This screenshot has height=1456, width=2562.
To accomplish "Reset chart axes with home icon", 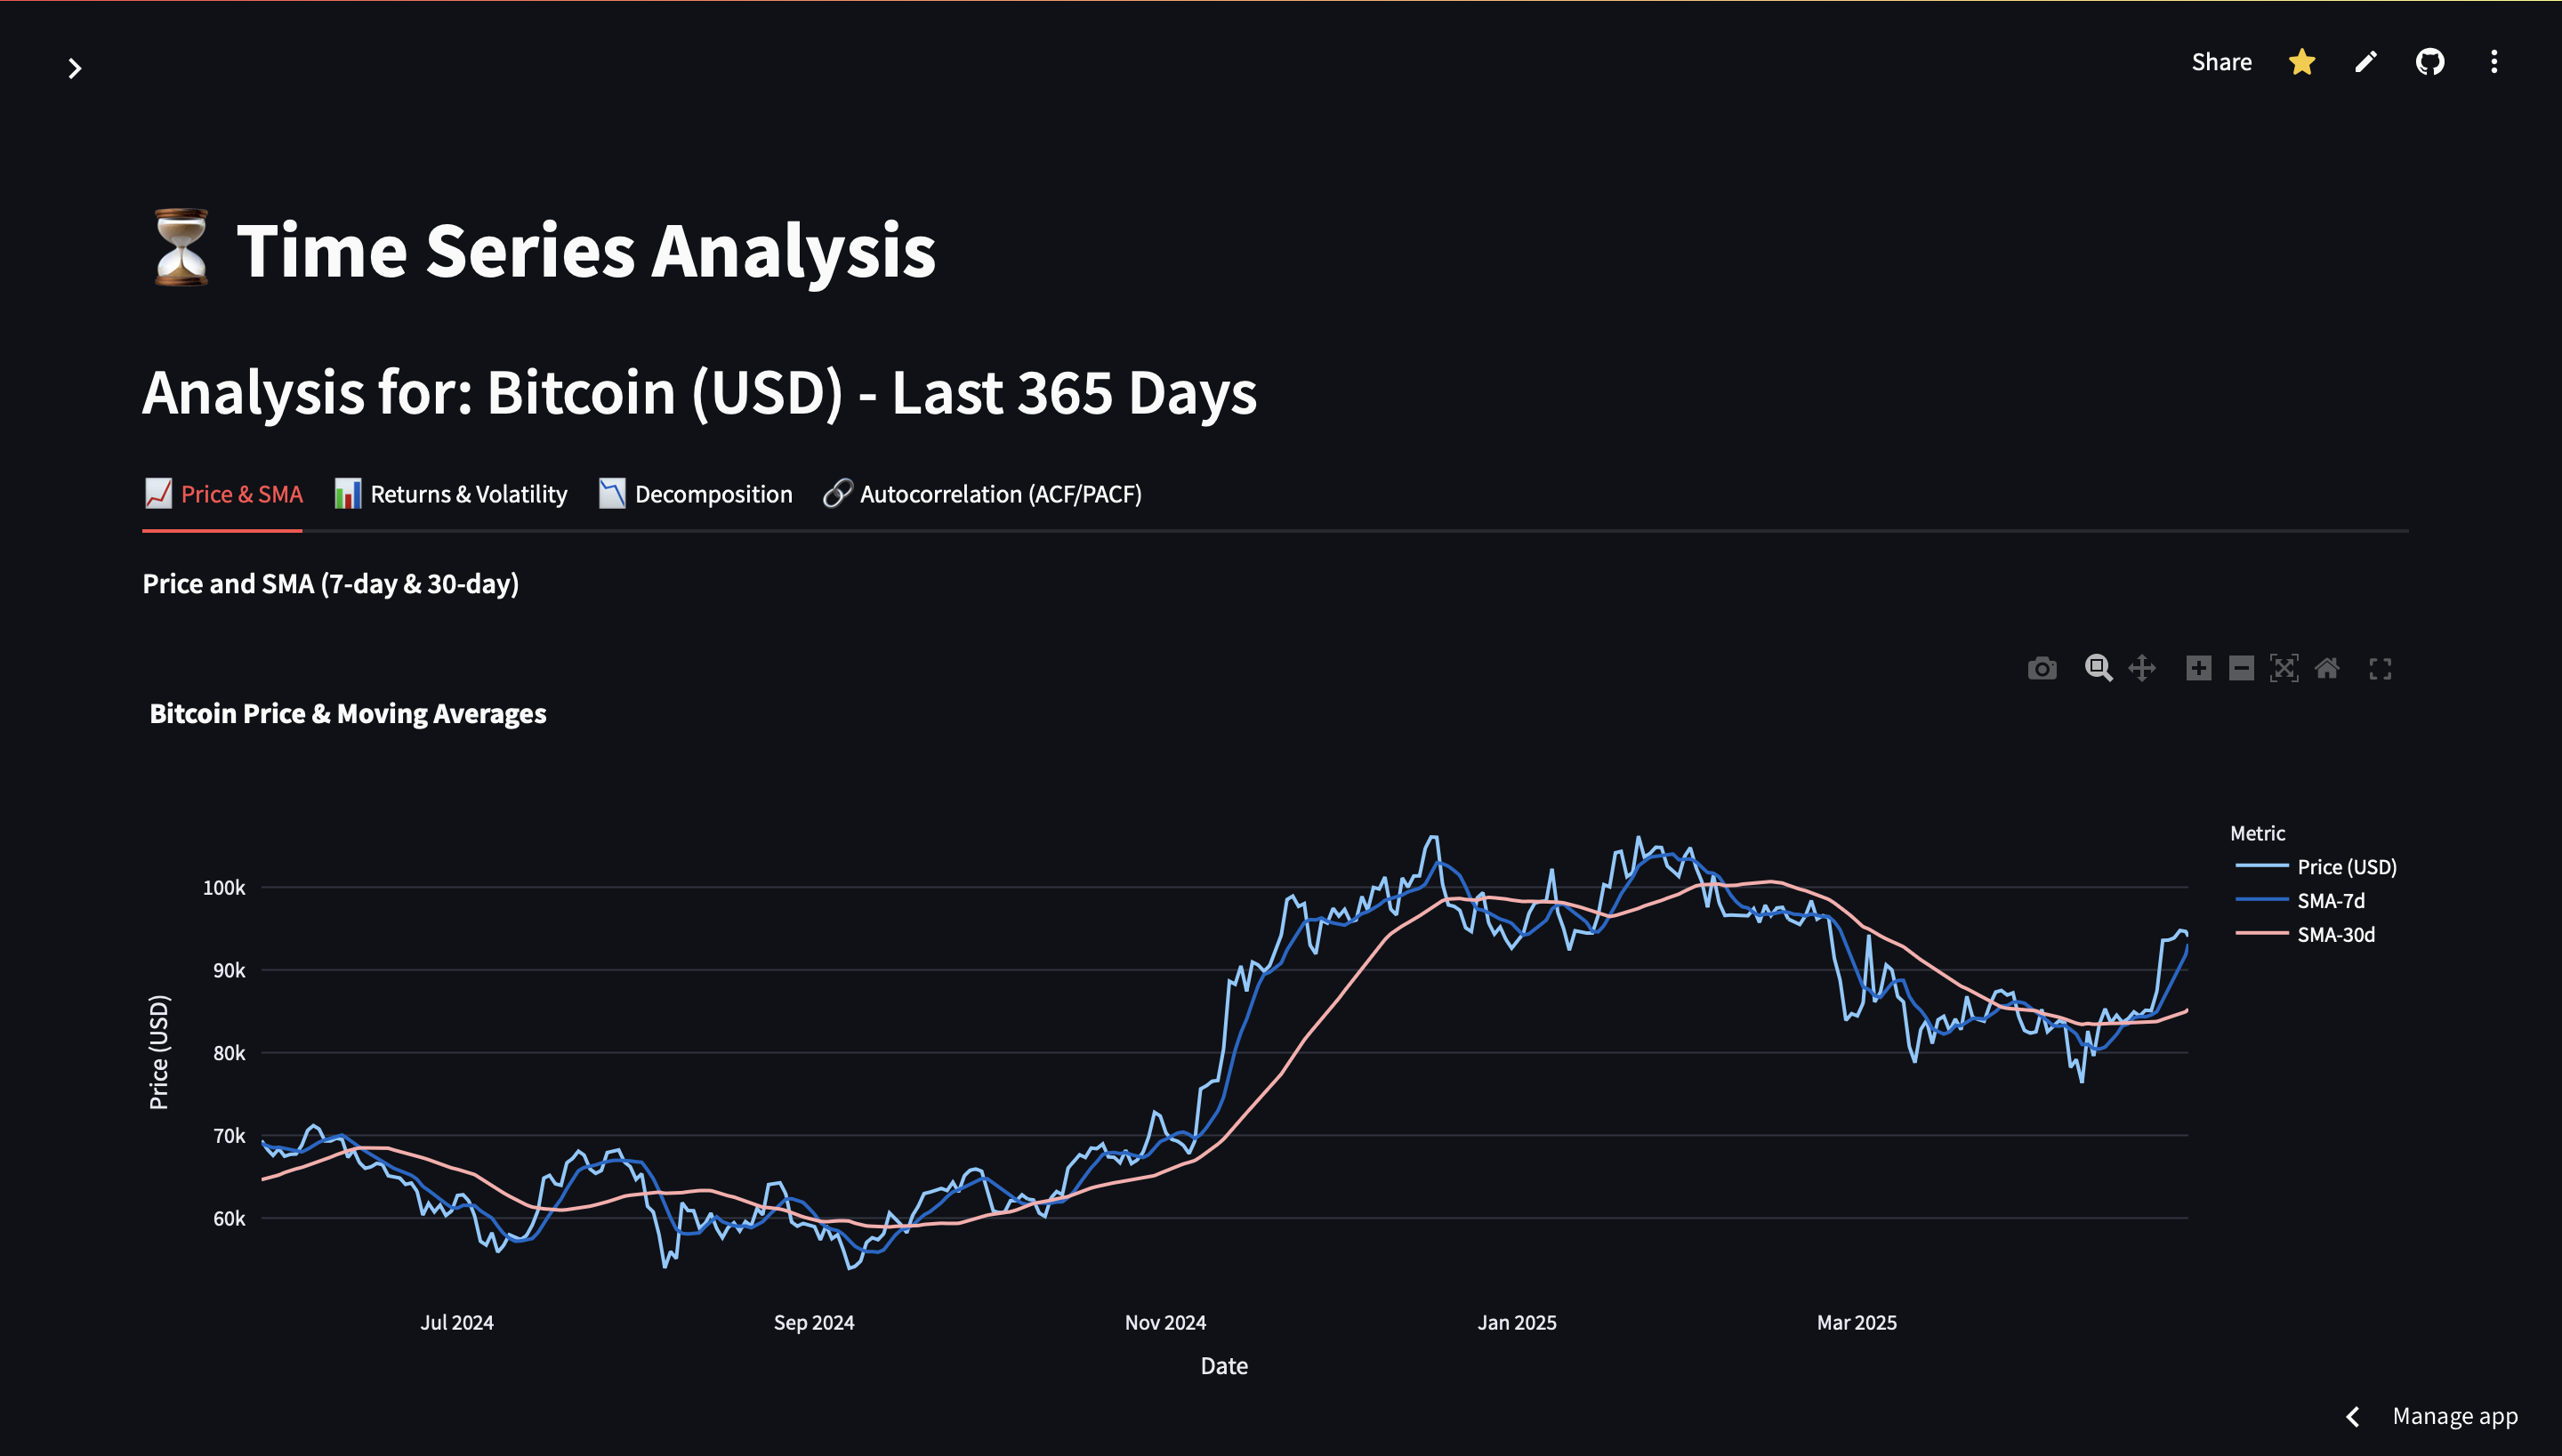I will click(2327, 668).
